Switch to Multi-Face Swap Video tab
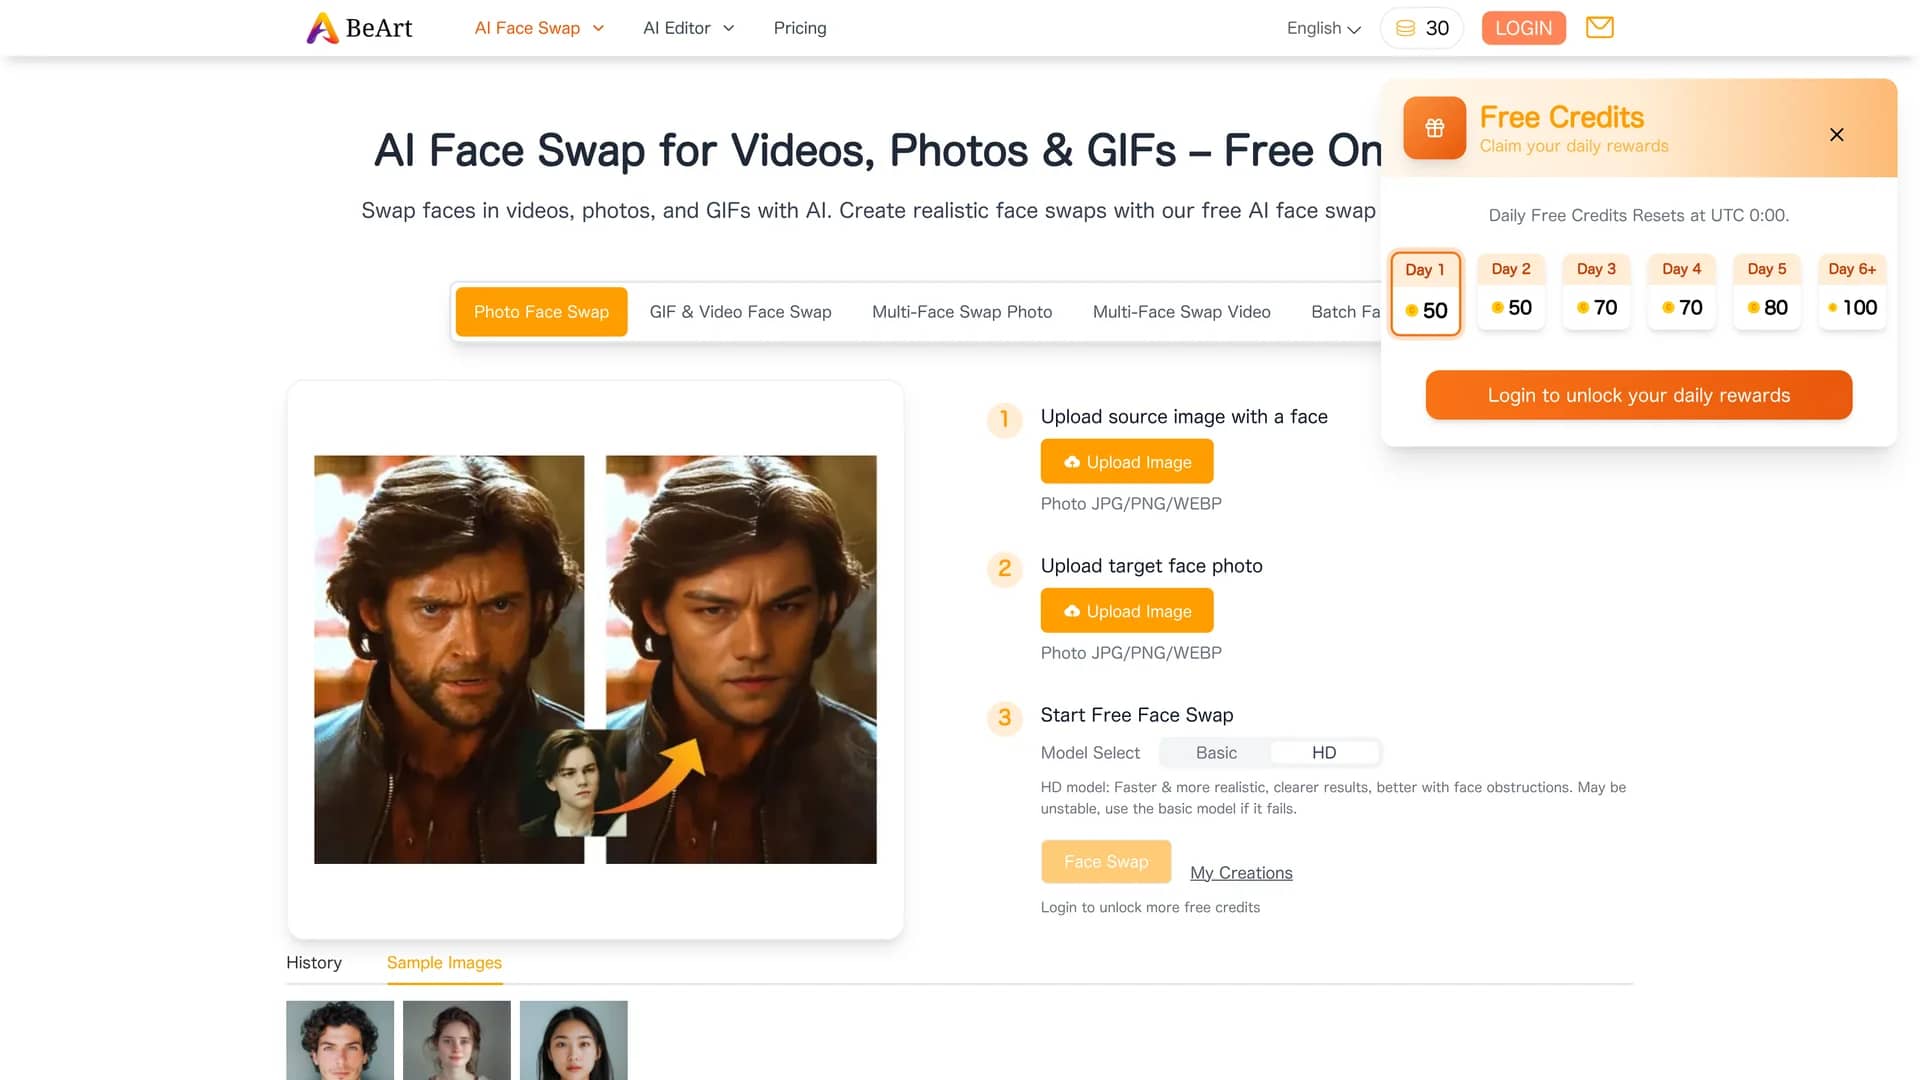Image resolution: width=1920 pixels, height=1080 pixels. click(x=1181, y=312)
